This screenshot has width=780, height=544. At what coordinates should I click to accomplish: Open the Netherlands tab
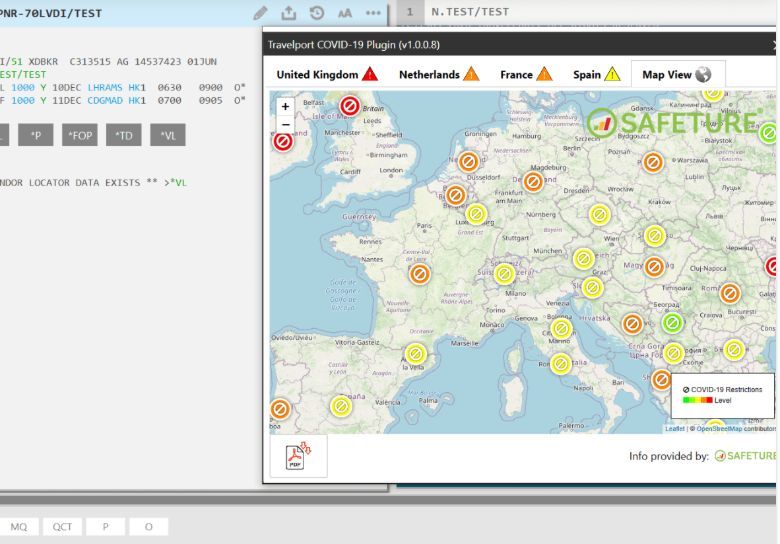[x=439, y=75]
